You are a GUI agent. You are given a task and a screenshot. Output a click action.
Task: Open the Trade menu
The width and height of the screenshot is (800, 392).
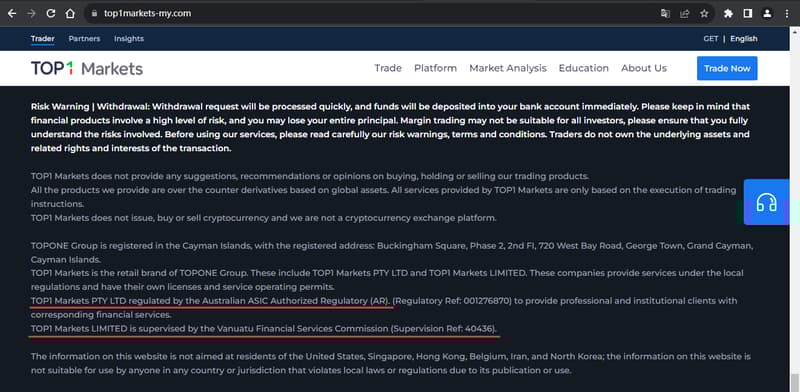coord(388,68)
